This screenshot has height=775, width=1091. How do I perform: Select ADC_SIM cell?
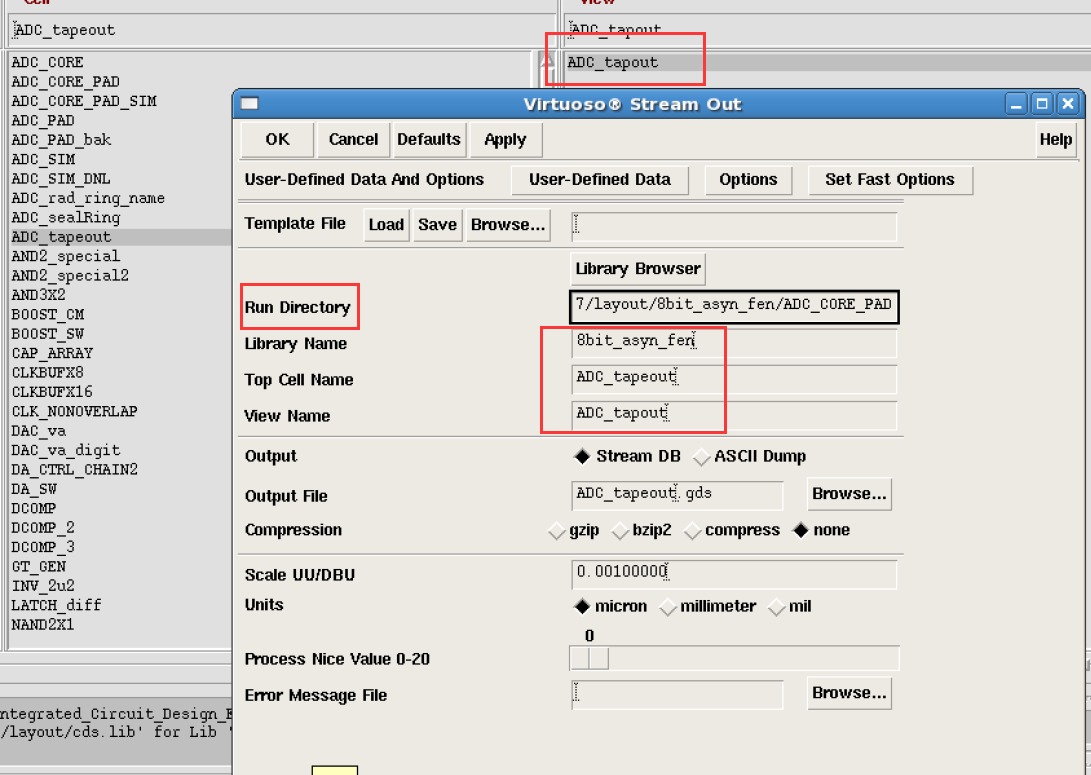tap(43, 160)
